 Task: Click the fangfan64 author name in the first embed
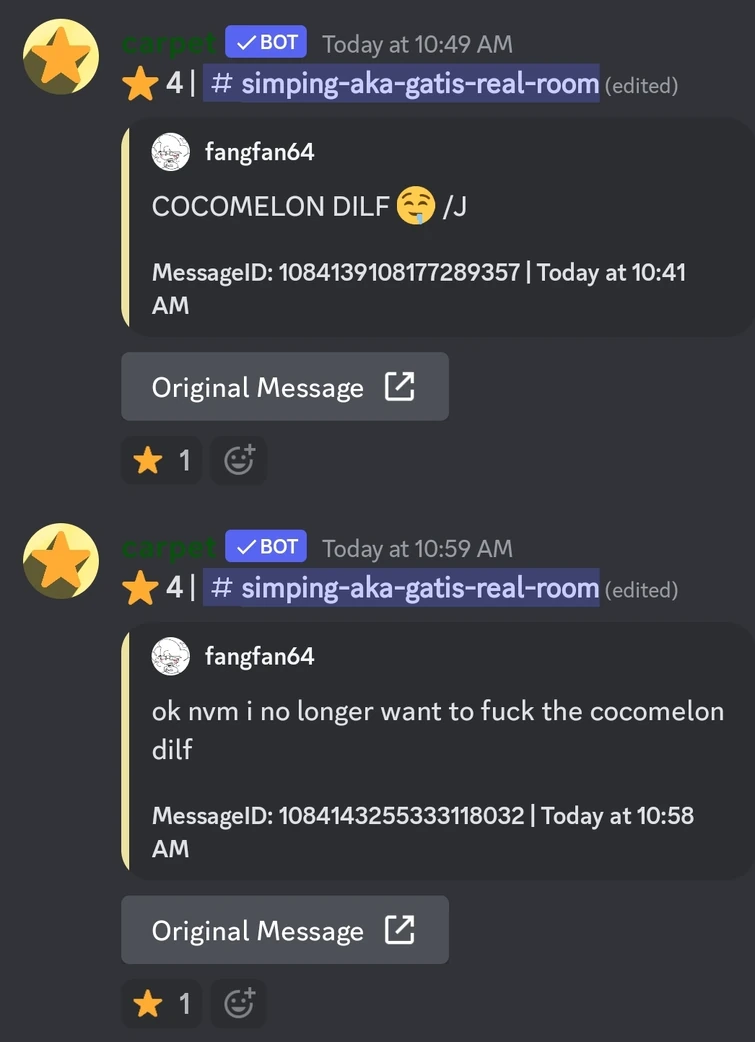pyautogui.click(x=259, y=153)
